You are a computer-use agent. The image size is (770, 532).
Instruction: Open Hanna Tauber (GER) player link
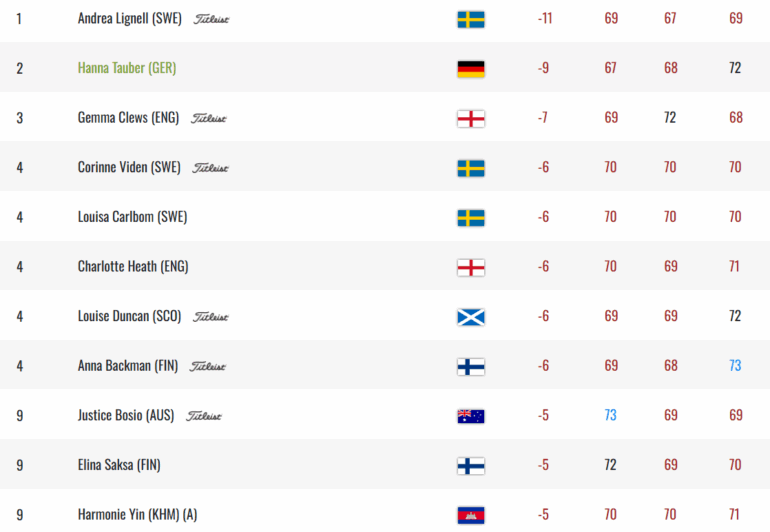tap(127, 68)
